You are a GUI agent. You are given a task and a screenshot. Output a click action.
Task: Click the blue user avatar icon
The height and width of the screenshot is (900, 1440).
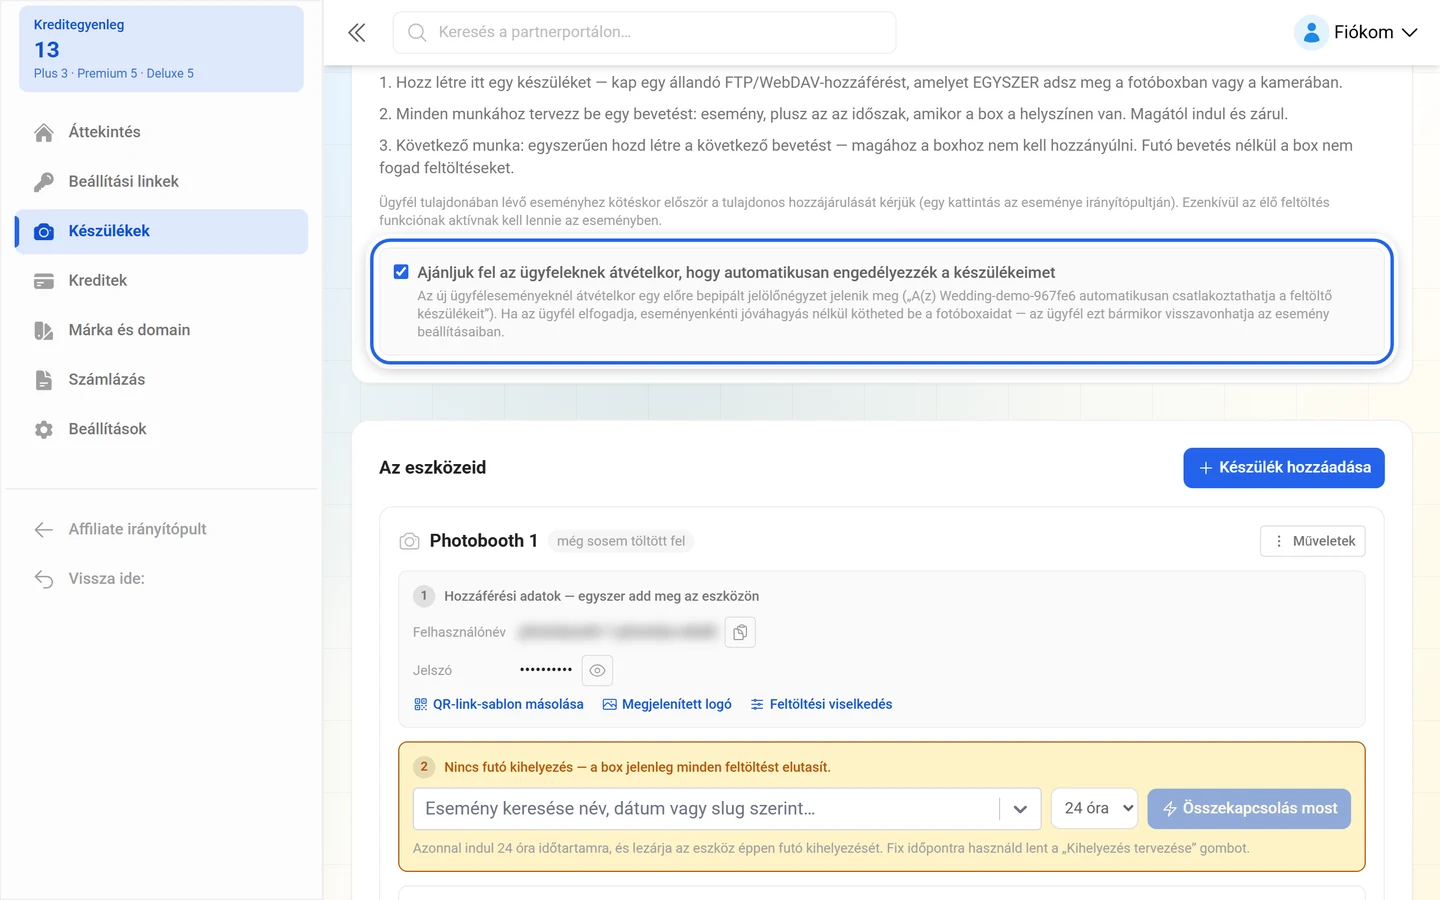(x=1311, y=32)
